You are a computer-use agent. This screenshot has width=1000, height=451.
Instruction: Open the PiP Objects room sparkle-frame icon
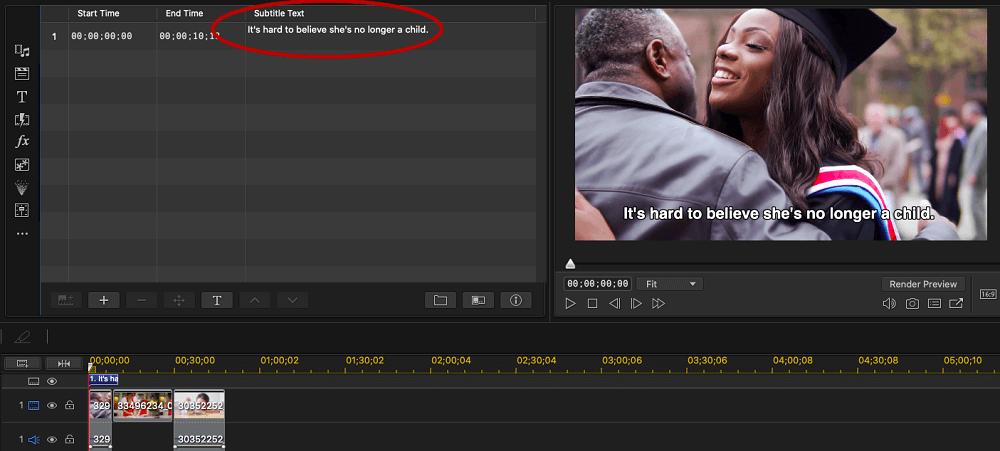pyautogui.click(x=22, y=165)
